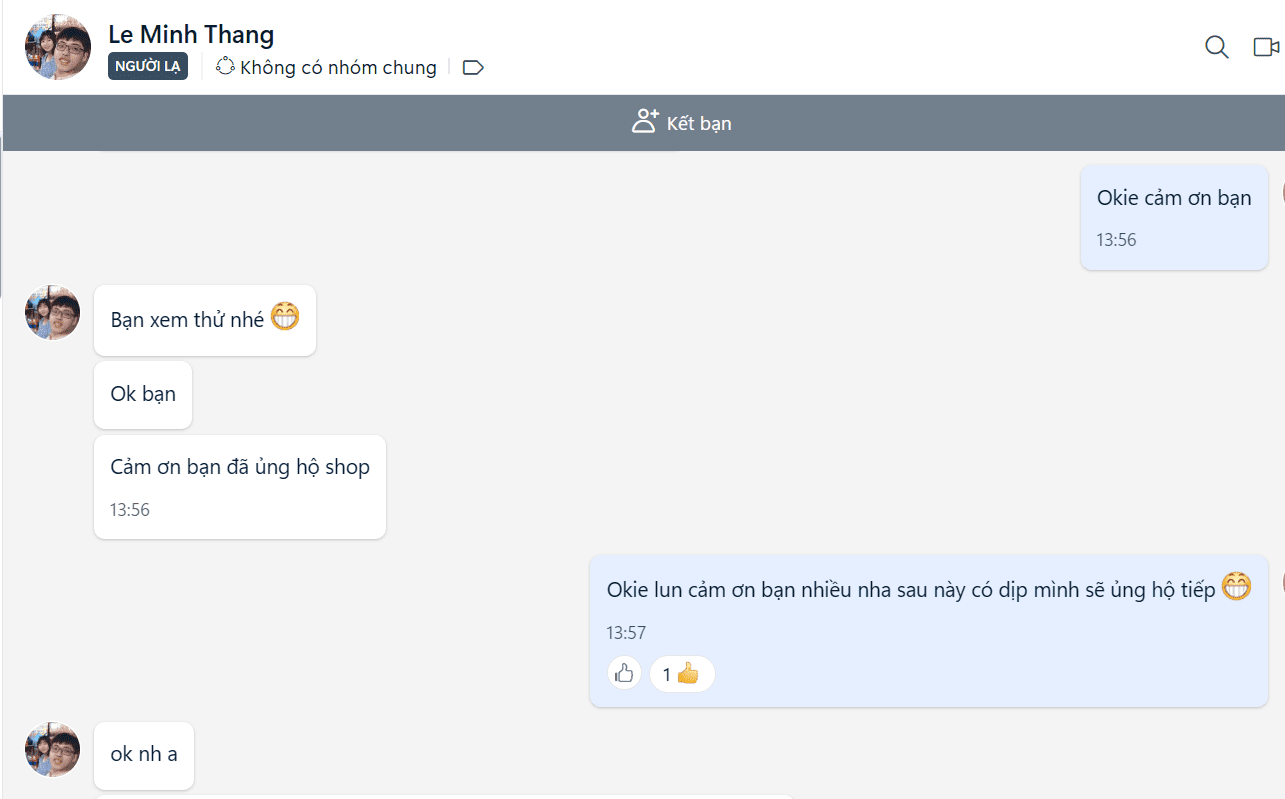Open Le Minh Thang's header profile picture
The image size is (1285, 799).
coord(58,47)
